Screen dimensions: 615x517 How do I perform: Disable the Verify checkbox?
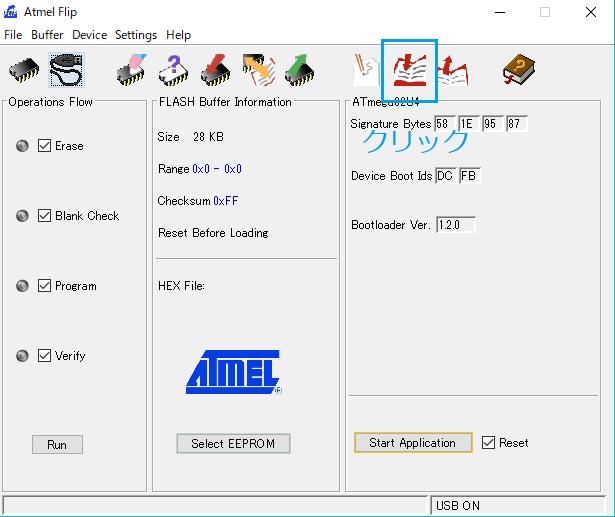point(44,355)
